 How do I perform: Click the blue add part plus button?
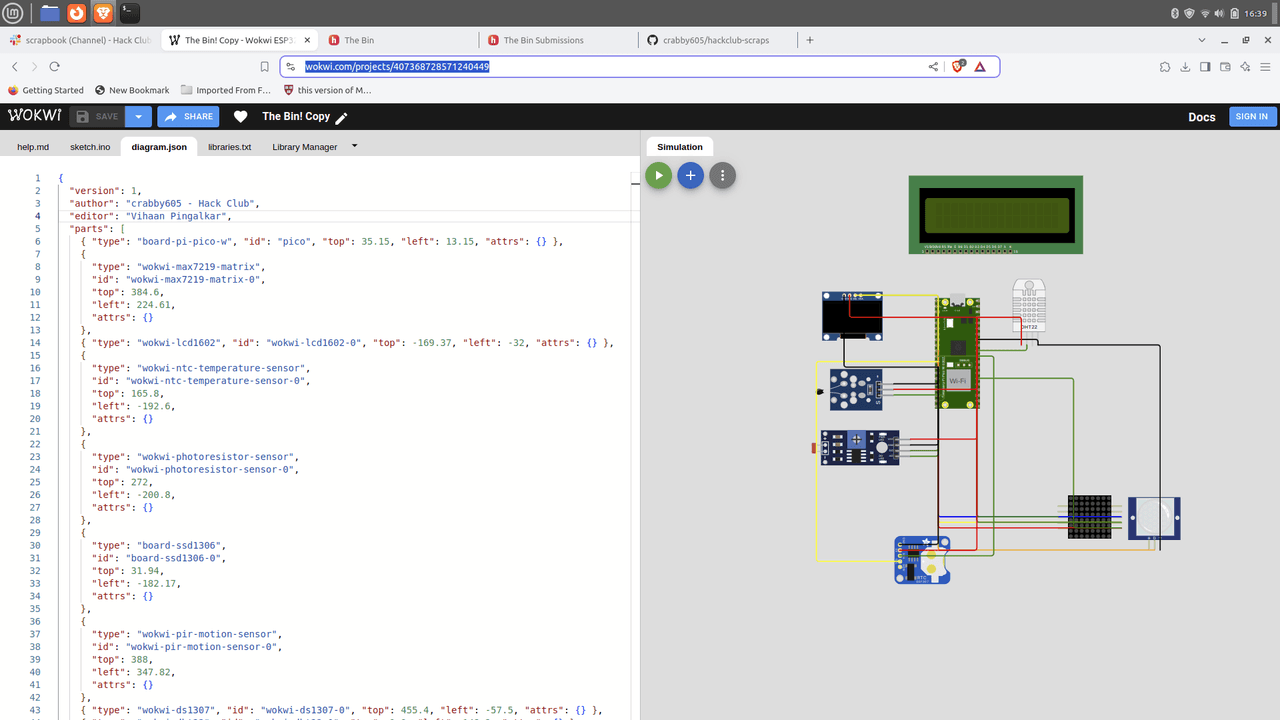coord(690,176)
